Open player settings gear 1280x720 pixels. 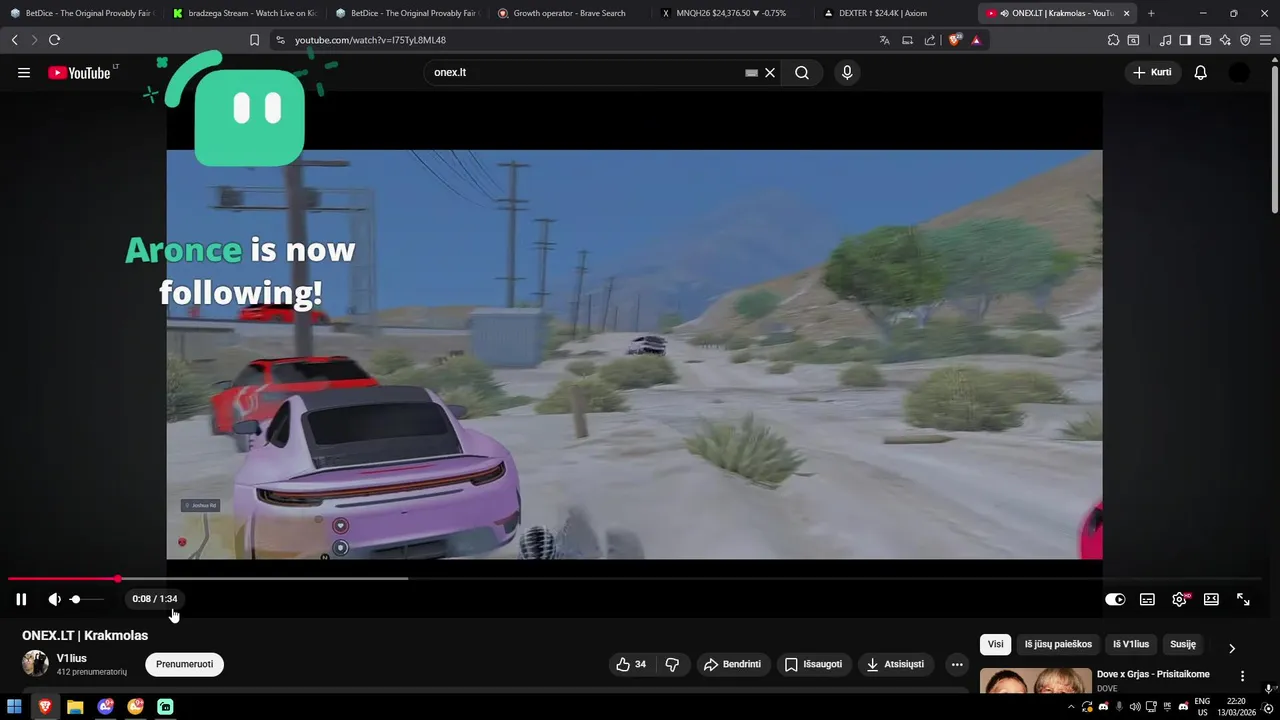point(1179,599)
